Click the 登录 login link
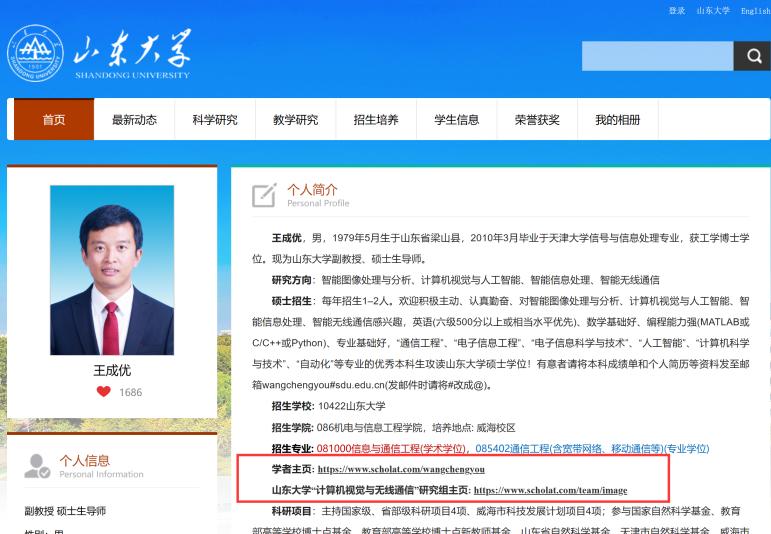The height and width of the screenshot is (534, 771). [677, 11]
